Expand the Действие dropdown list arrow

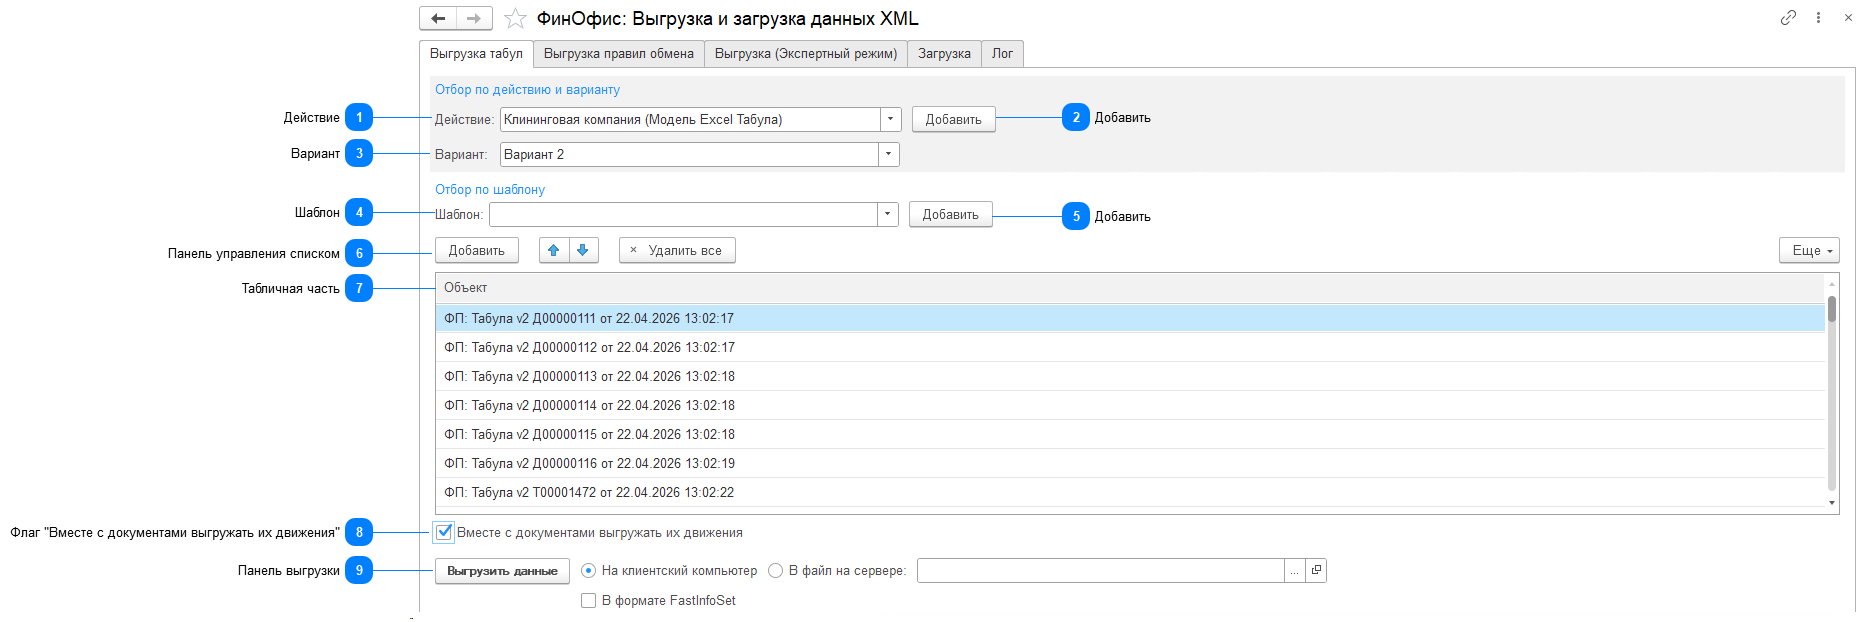(890, 119)
